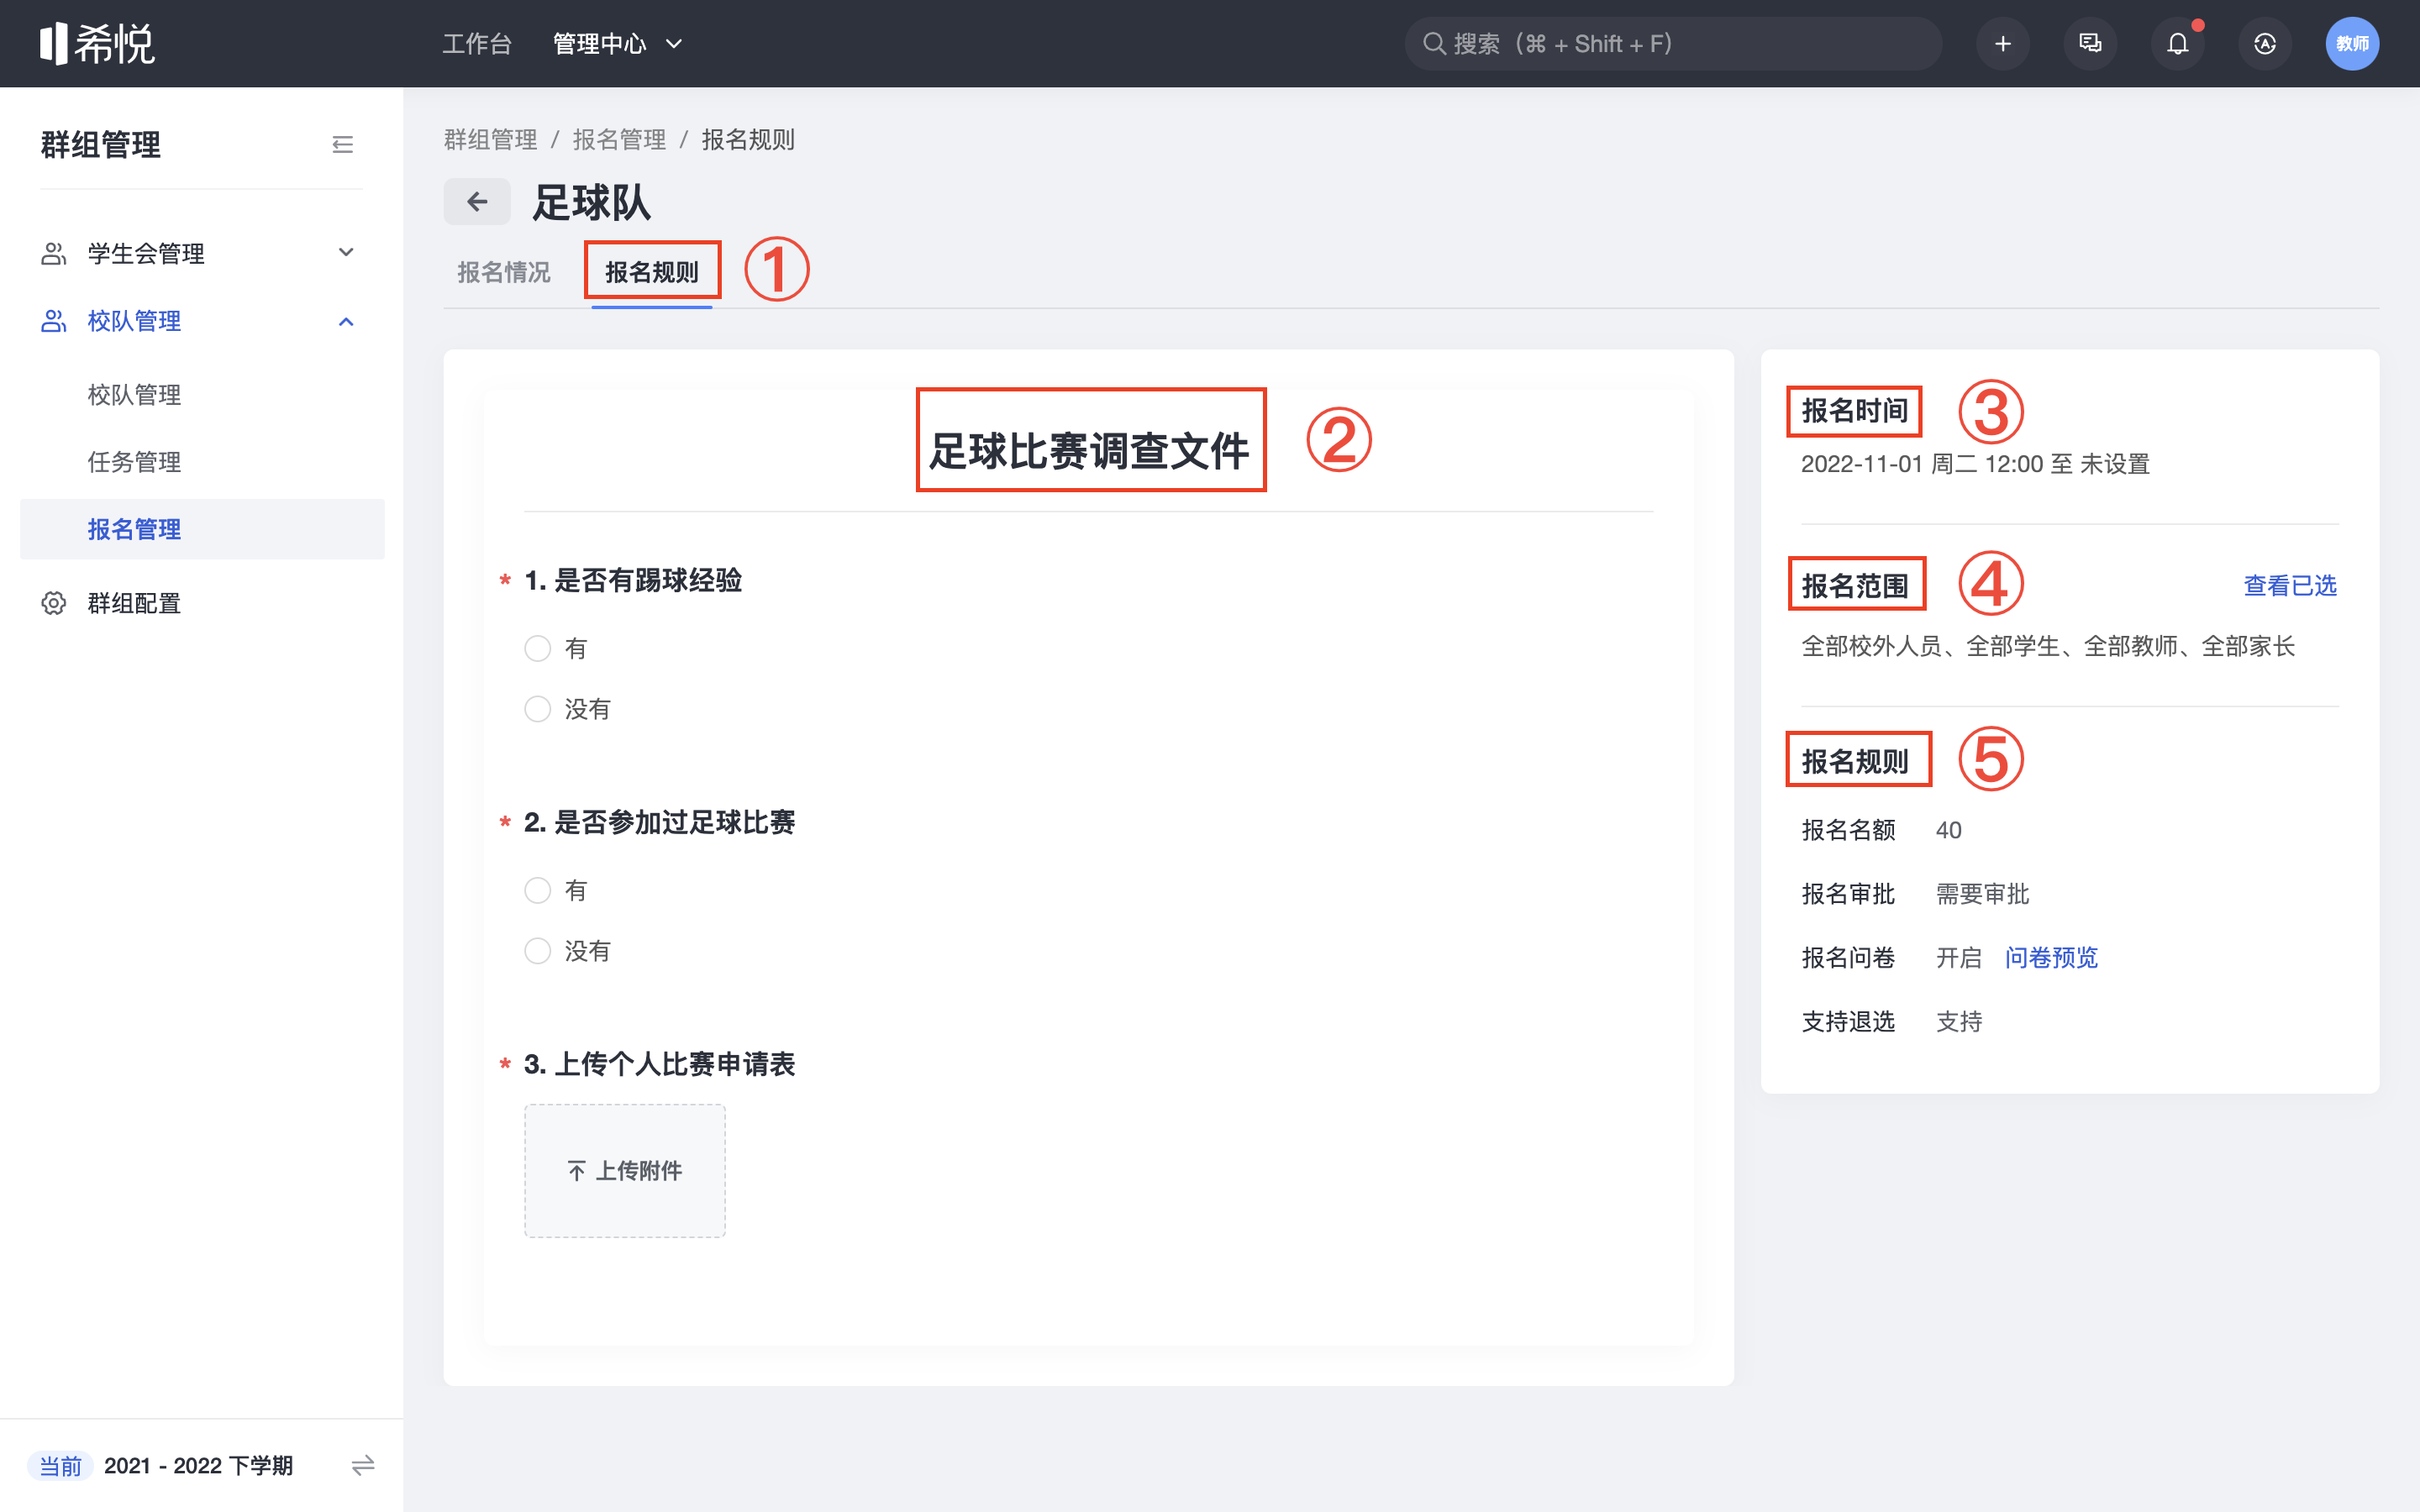Click the 校队管理 people icon
Image resolution: width=2420 pixels, height=1512 pixels.
pyautogui.click(x=54, y=321)
